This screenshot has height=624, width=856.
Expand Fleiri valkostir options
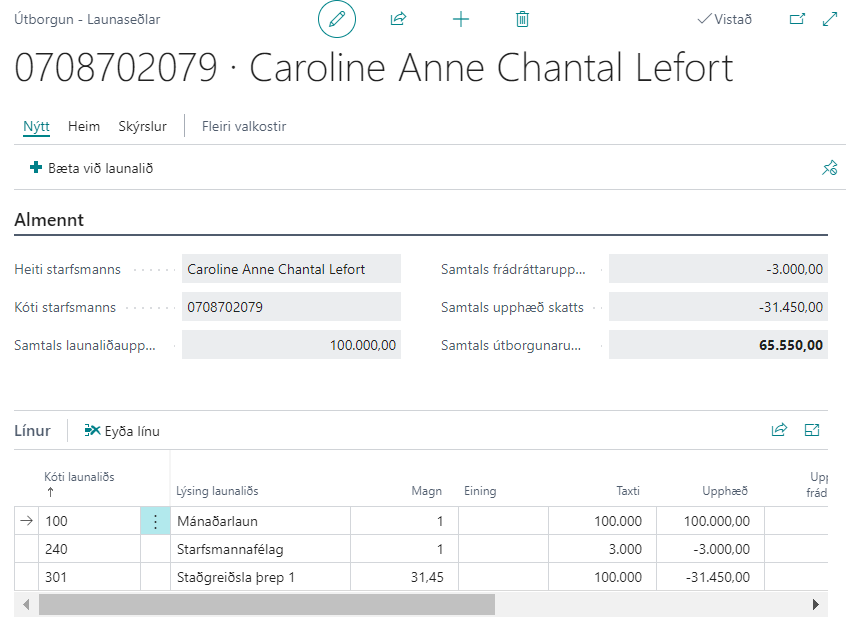[x=244, y=126]
